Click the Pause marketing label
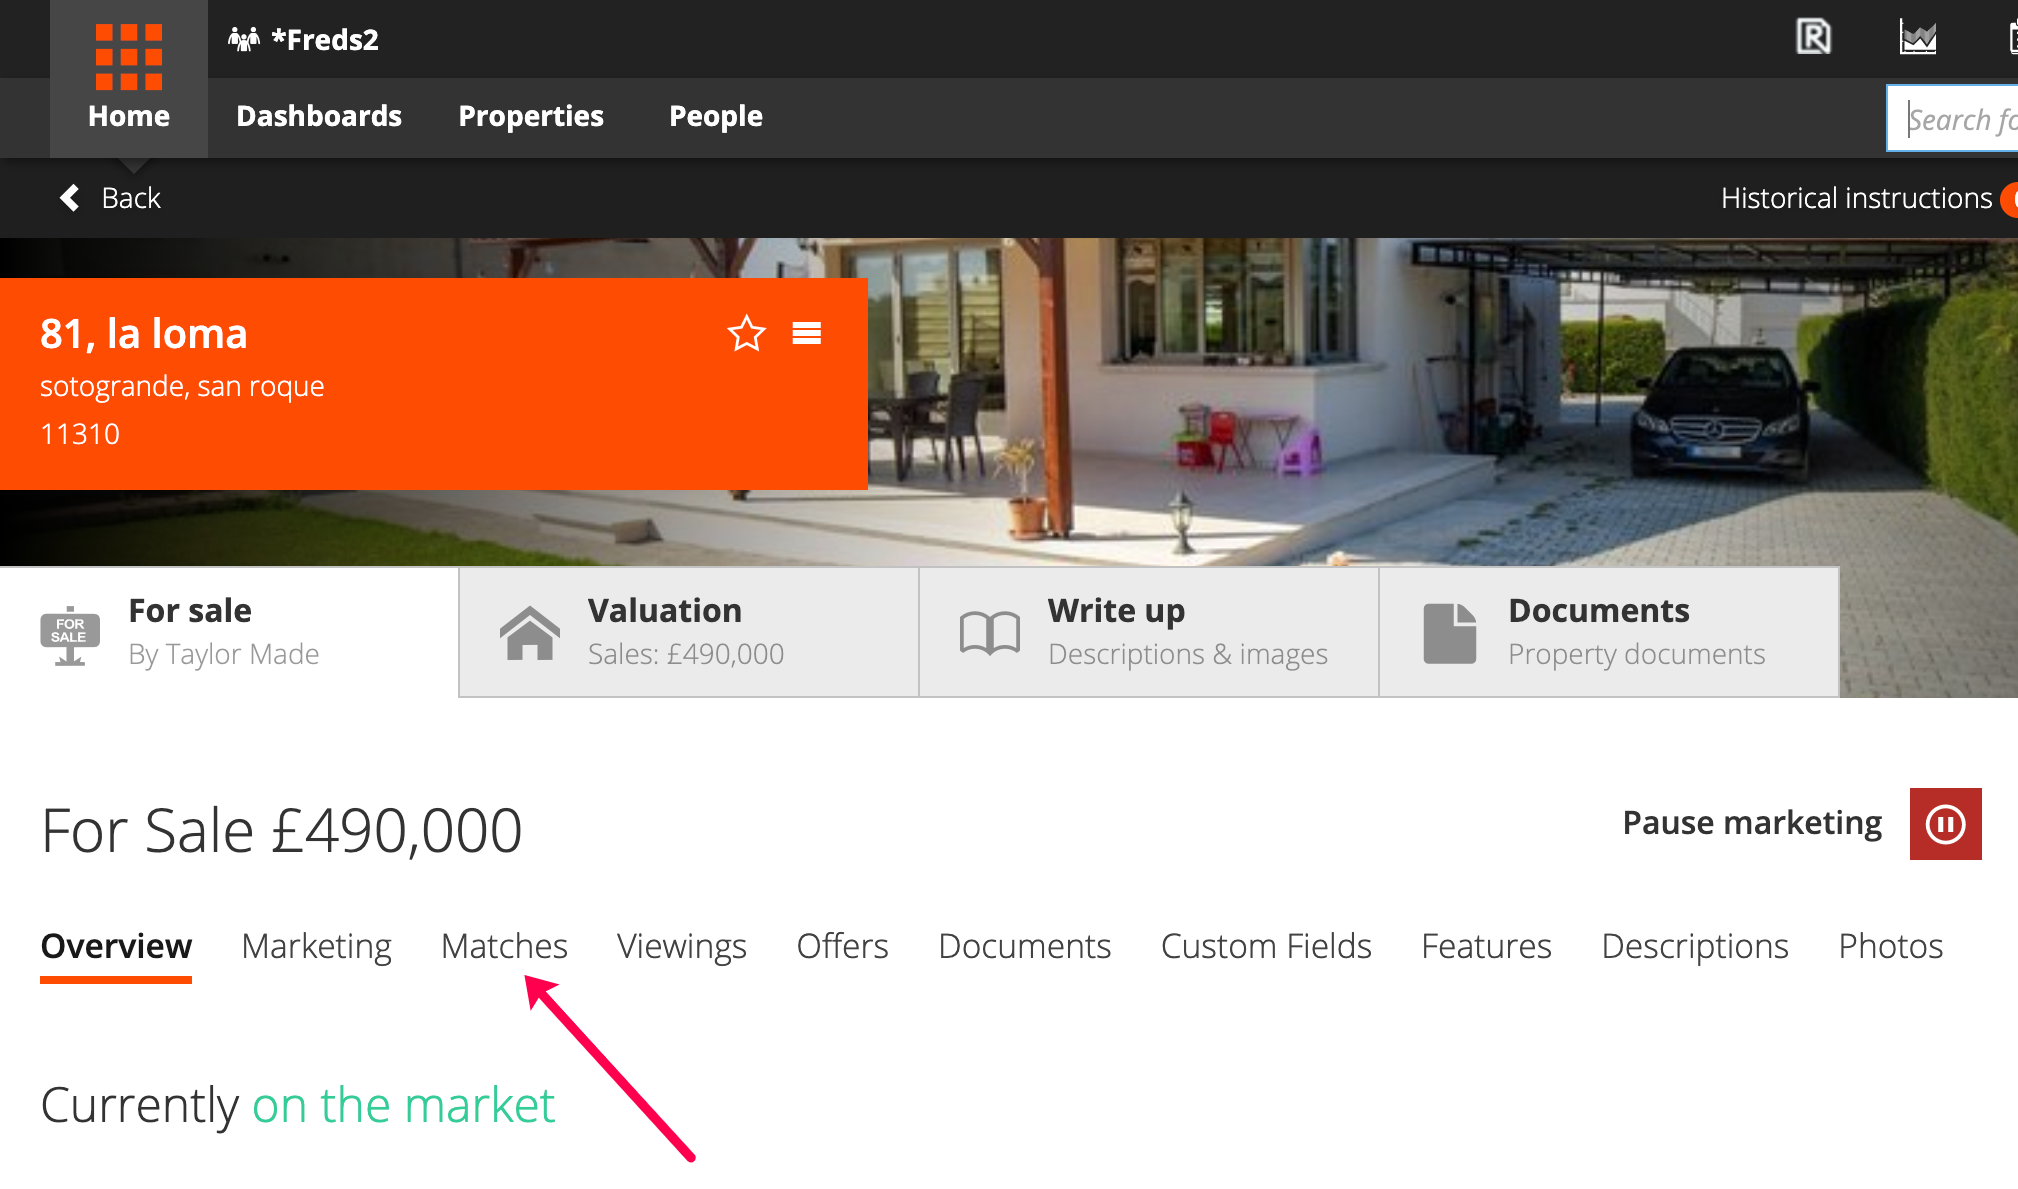The image size is (2018, 1189). 1752,823
